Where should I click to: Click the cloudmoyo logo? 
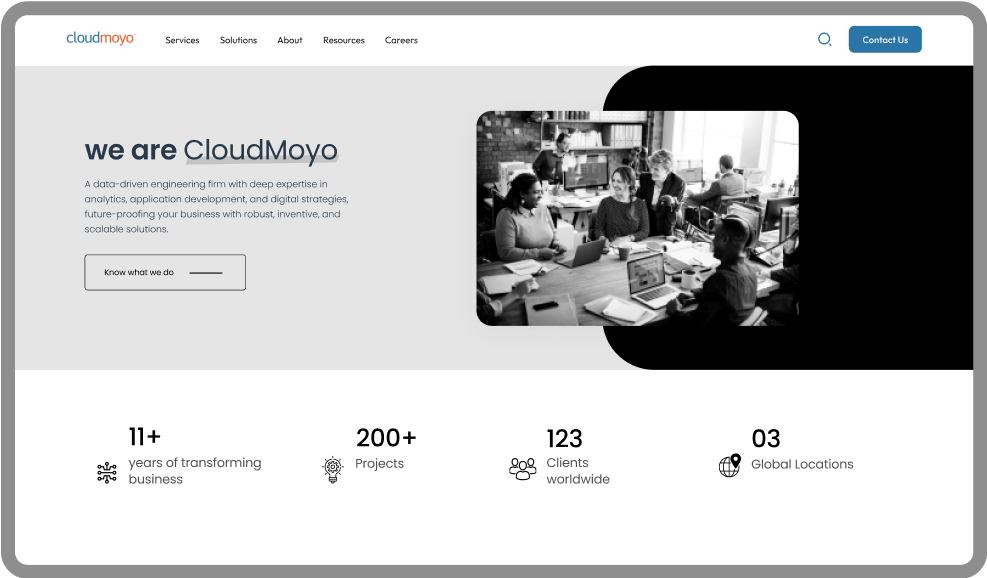[x=101, y=38]
